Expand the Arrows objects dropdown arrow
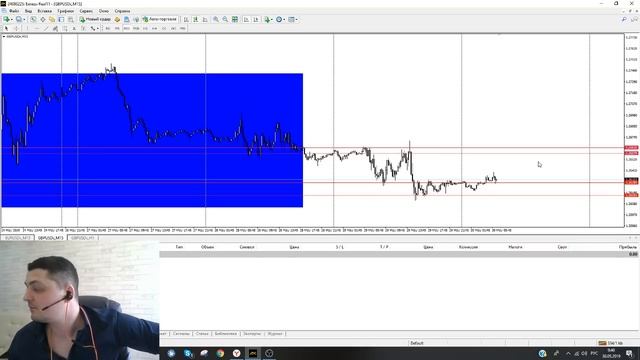This screenshot has width=640, height=360. 98,28
